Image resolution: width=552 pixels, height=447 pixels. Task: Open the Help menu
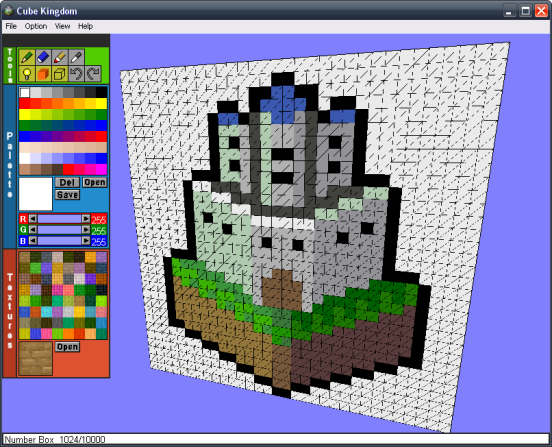pyautogui.click(x=85, y=26)
